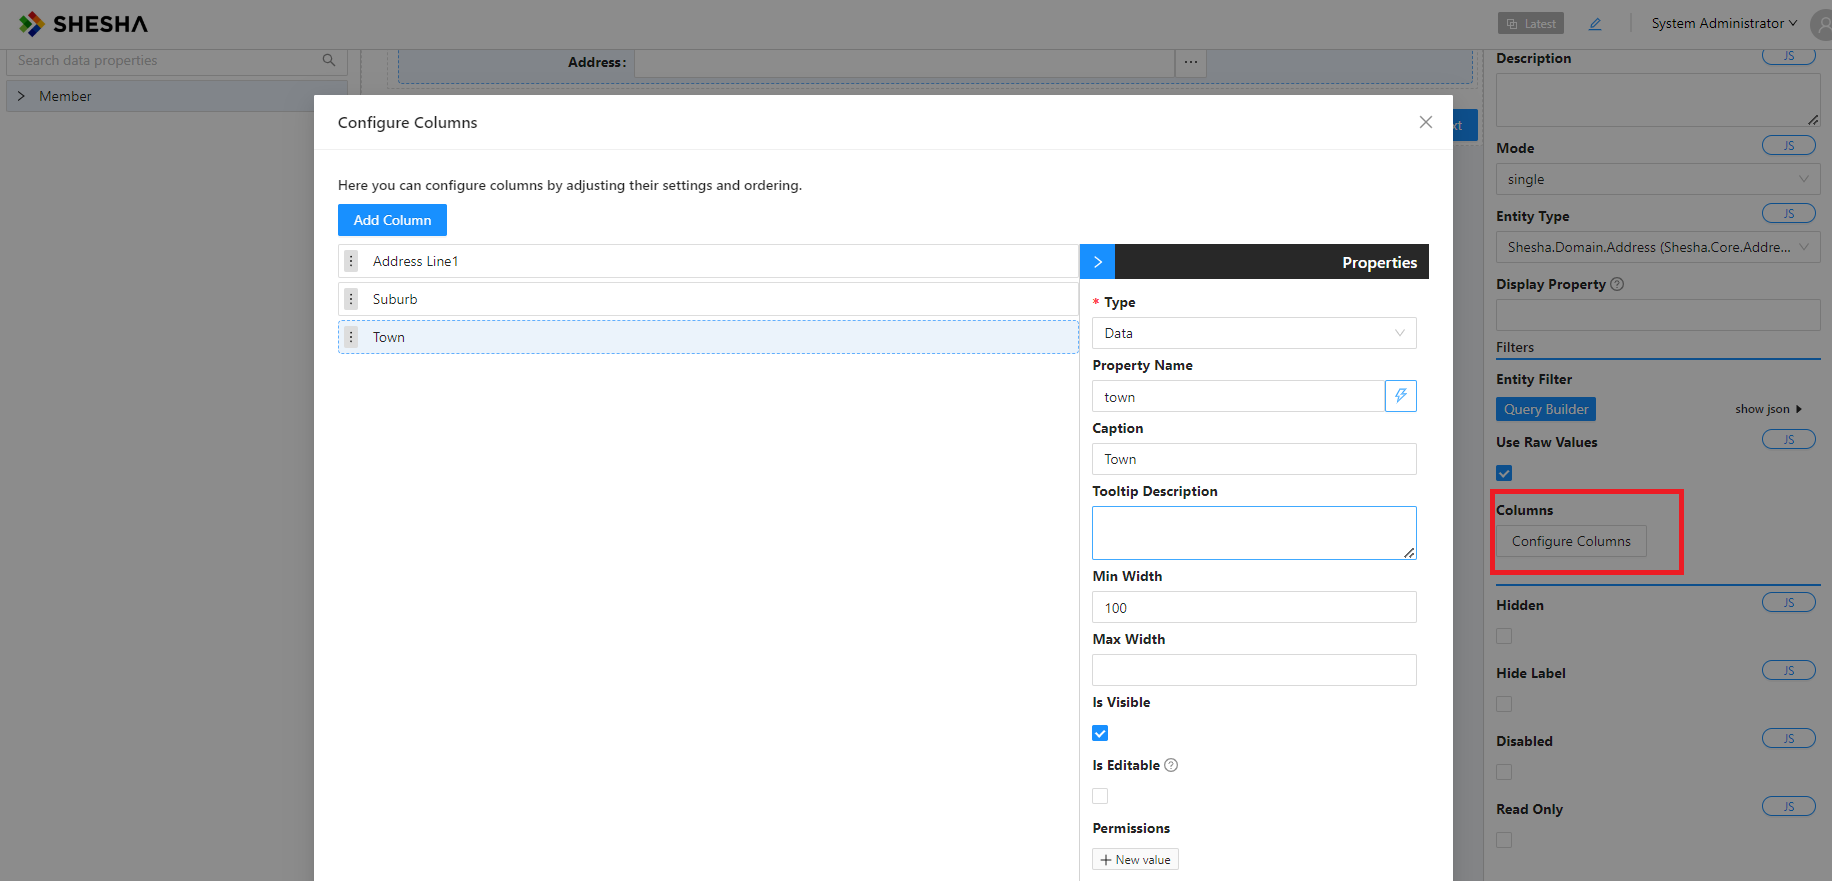Toggle JS mode for Use Raw Values
This screenshot has height=881, width=1832.
pos(1789,440)
